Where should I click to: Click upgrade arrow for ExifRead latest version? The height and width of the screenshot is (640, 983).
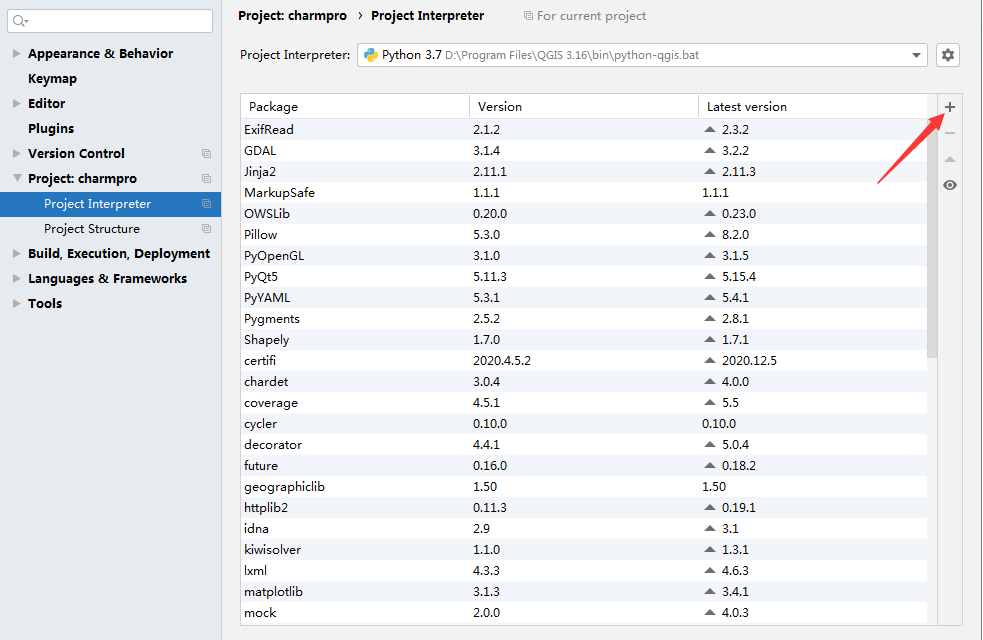710,130
